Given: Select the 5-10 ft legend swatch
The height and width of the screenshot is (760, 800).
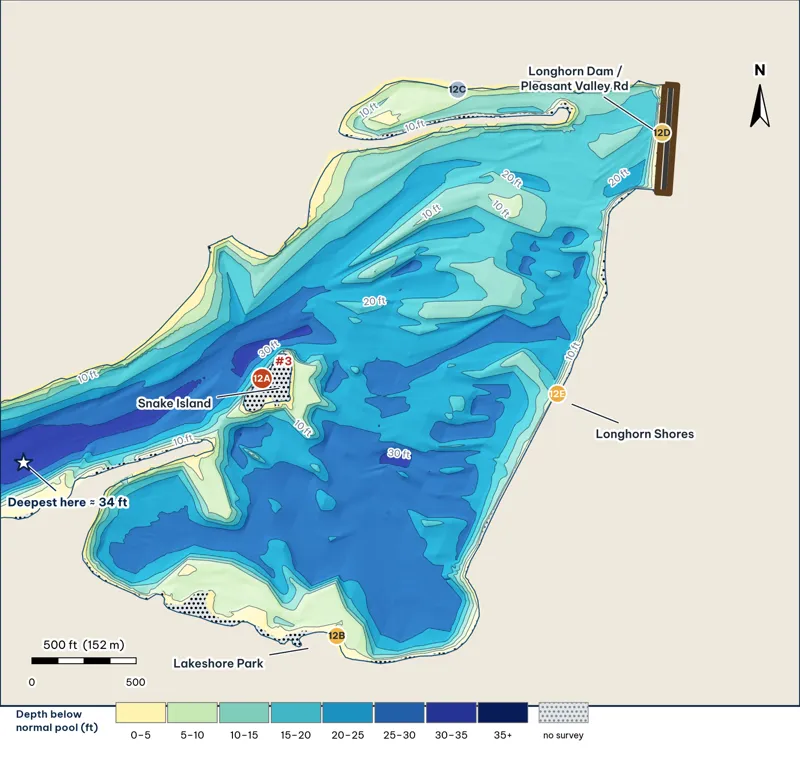Looking at the screenshot, I should [192, 713].
